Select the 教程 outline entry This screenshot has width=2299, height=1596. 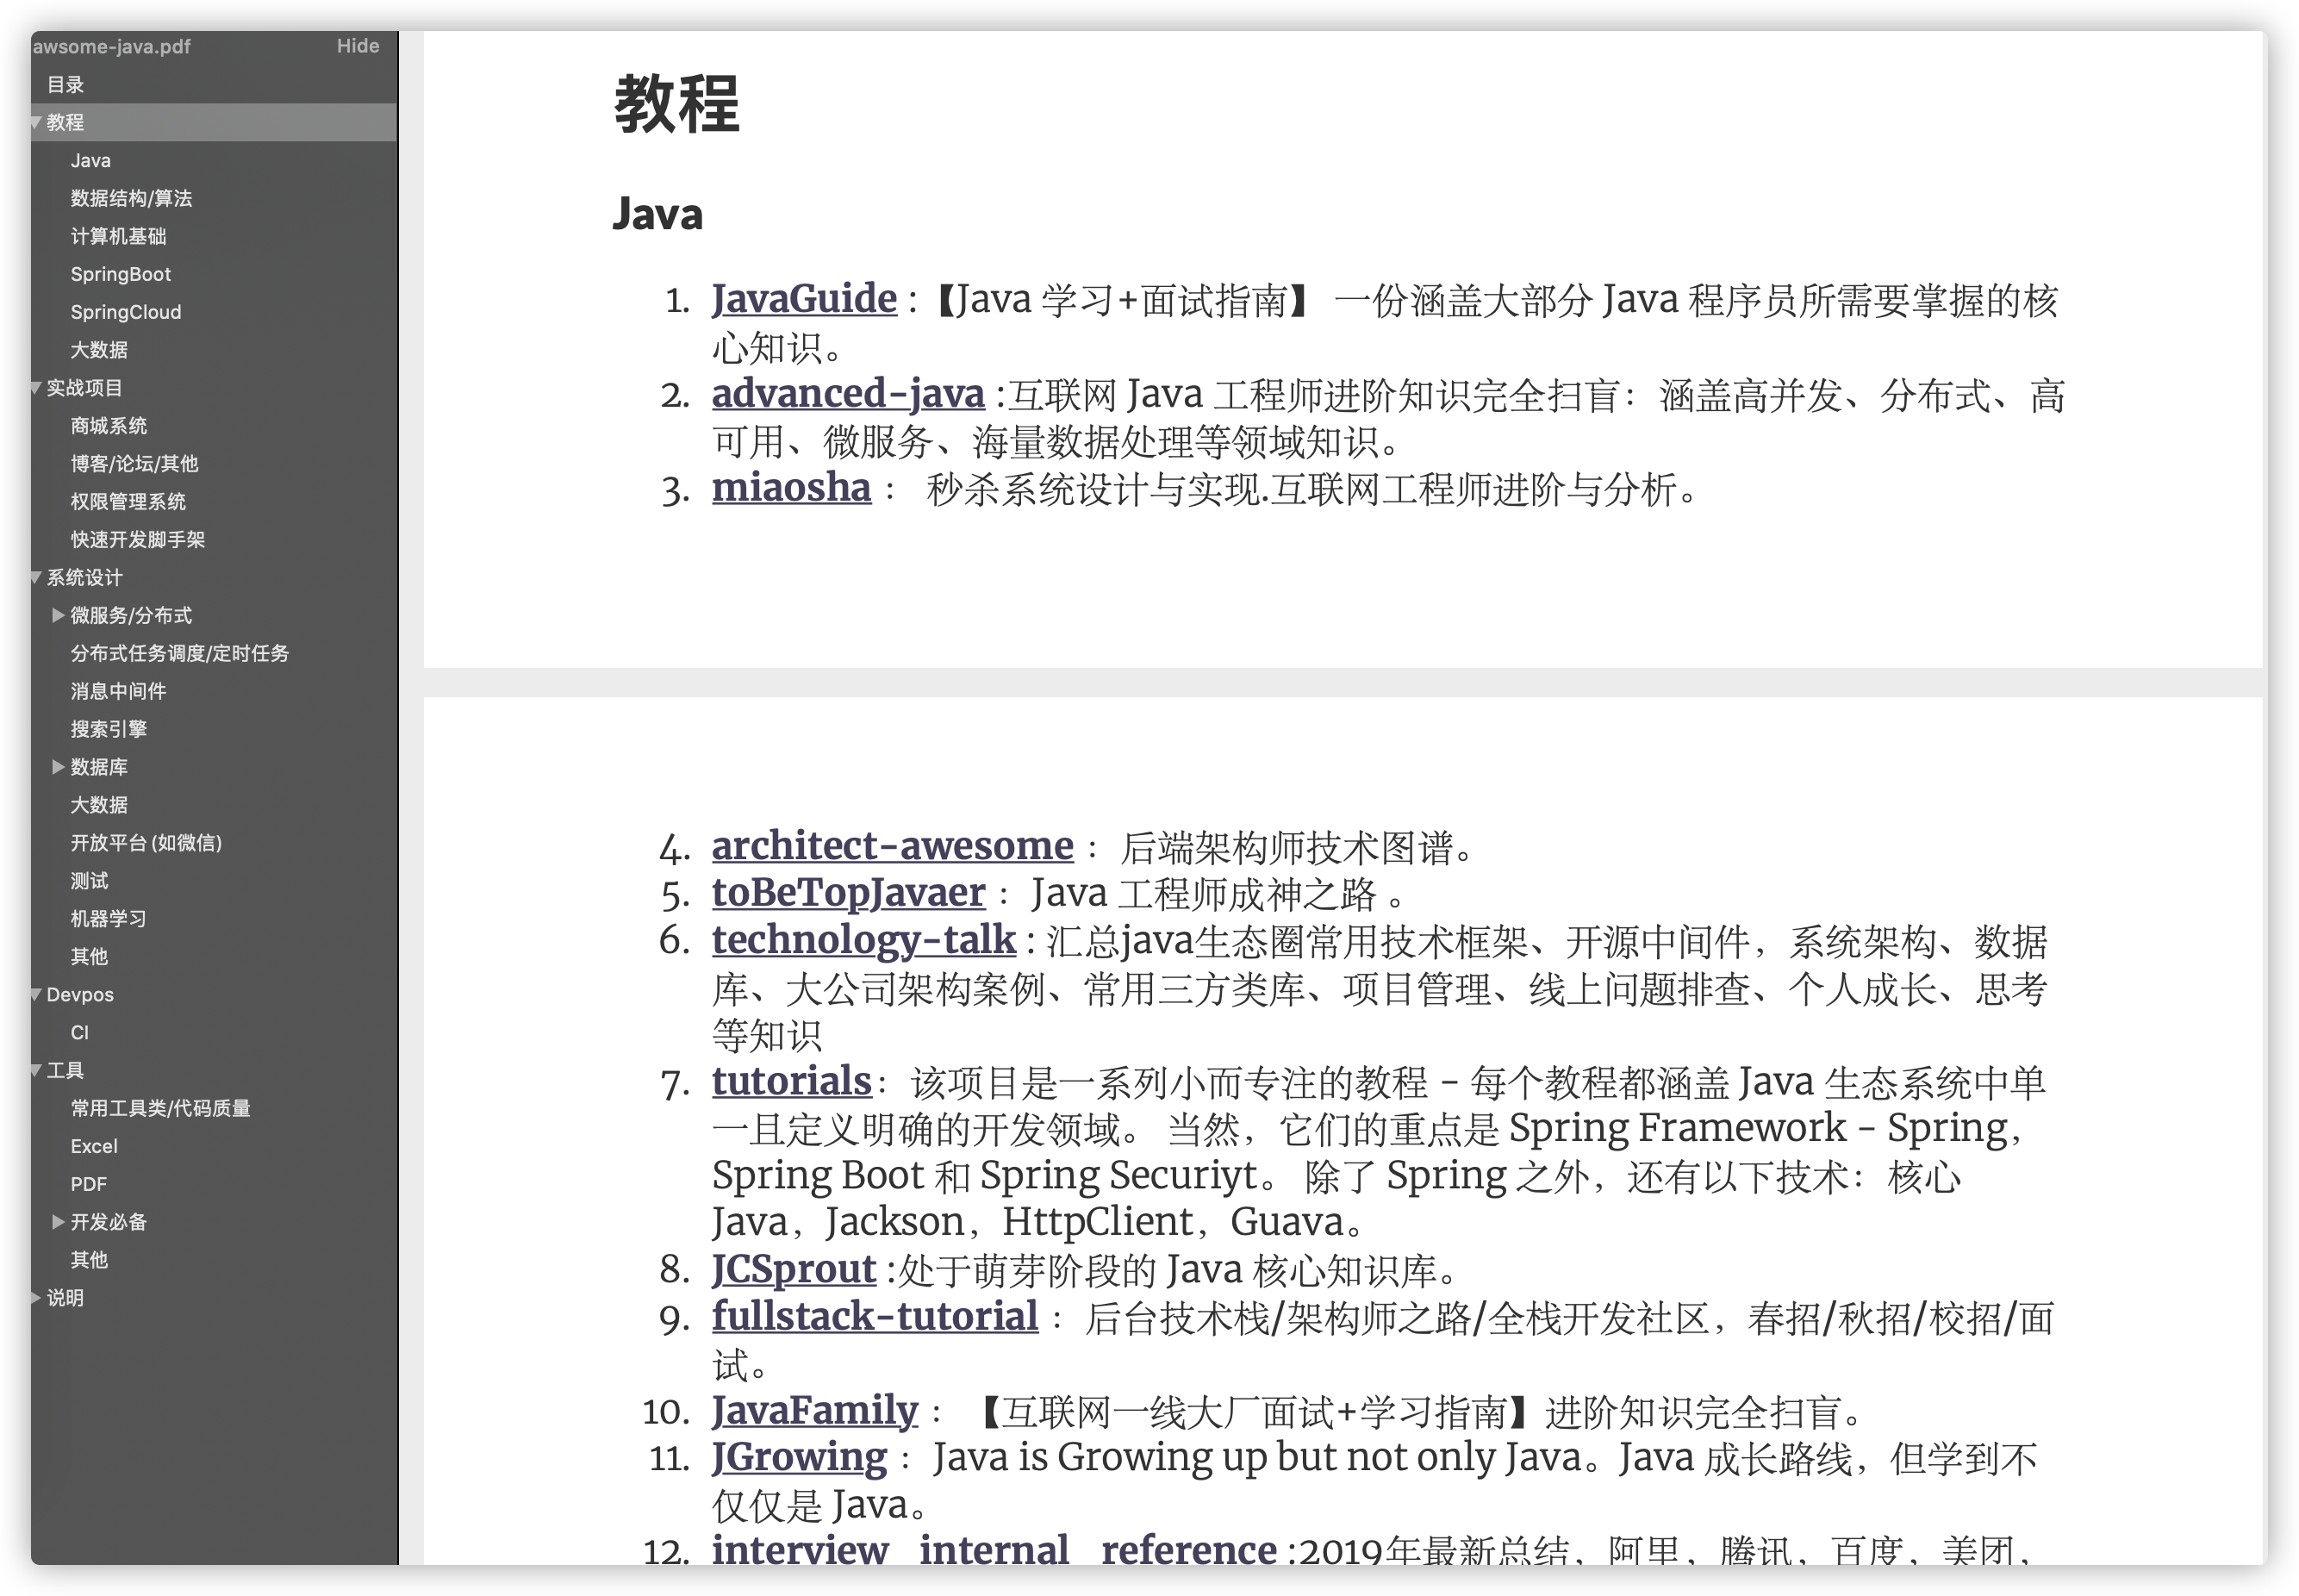[x=65, y=123]
